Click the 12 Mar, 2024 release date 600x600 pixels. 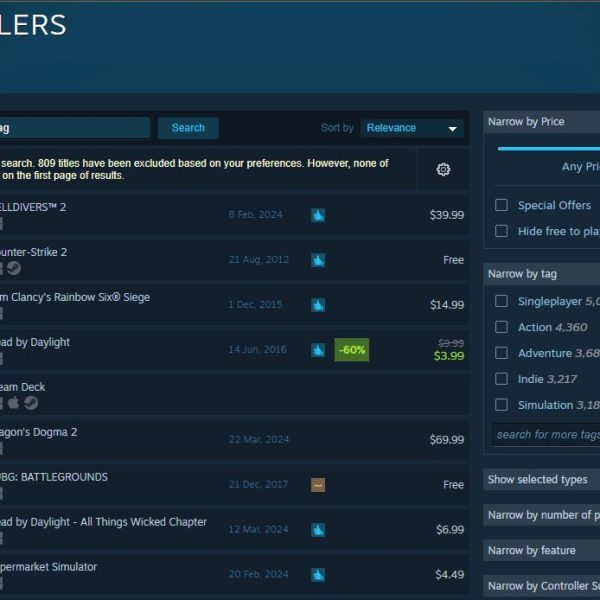pyautogui.click(x=258, y=530)
